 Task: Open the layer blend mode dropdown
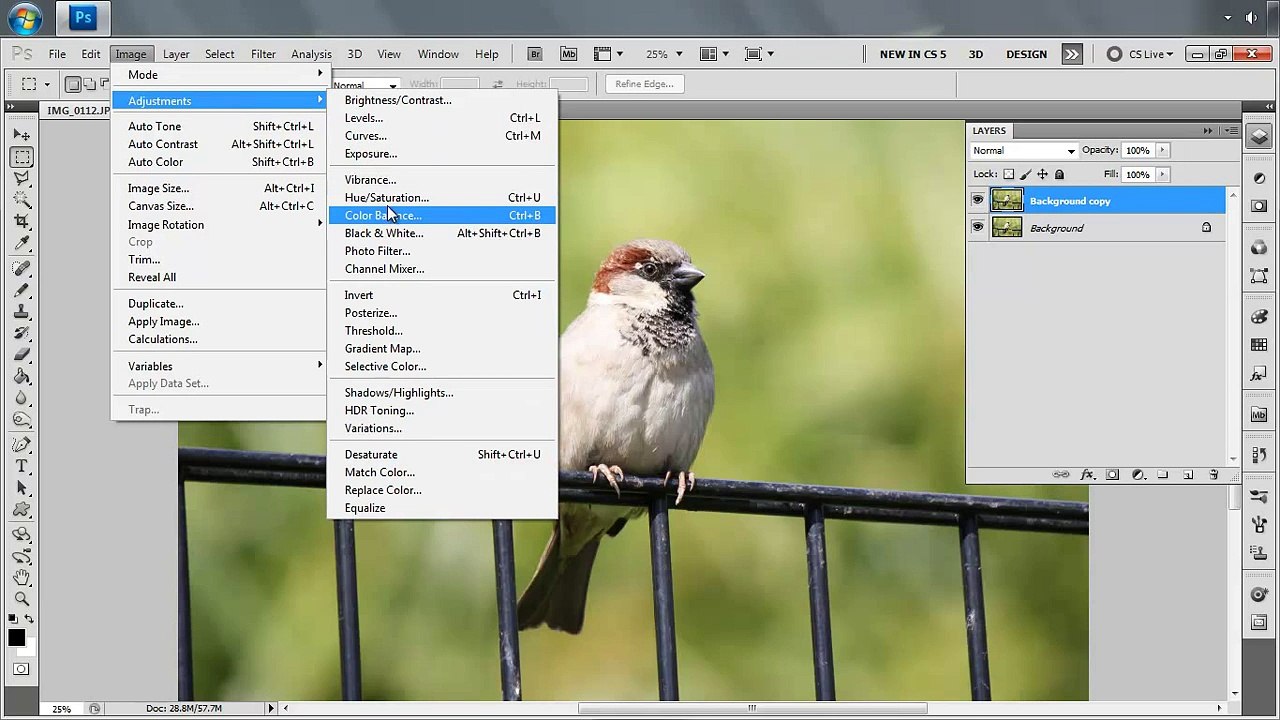coord(1024,150)
